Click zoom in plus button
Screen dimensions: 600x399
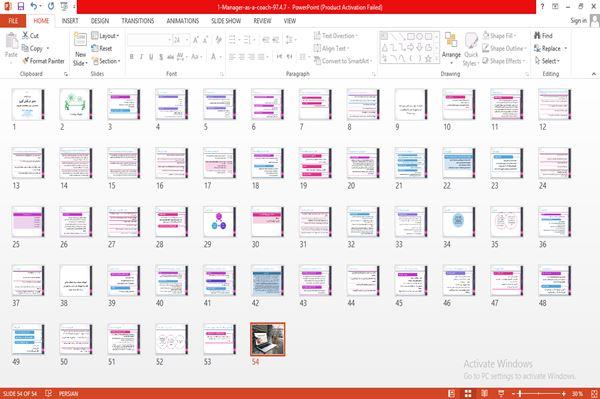[564, 393]
